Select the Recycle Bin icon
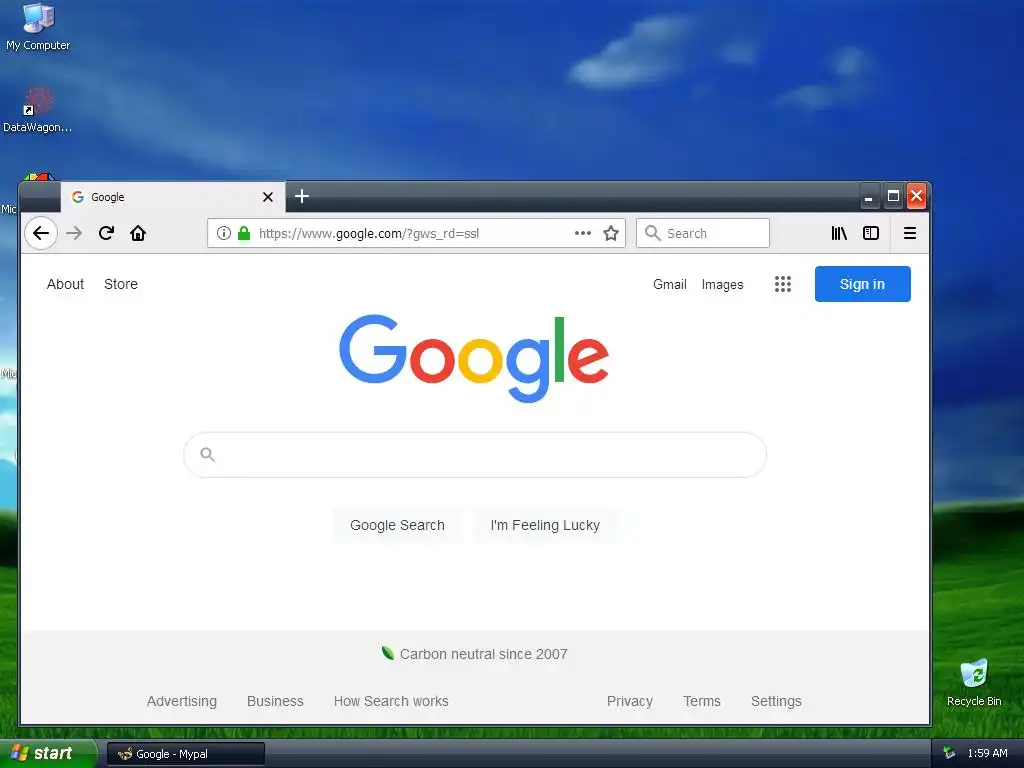The height and width of the screenshot is (768, 1024). [x=974, y=682]
